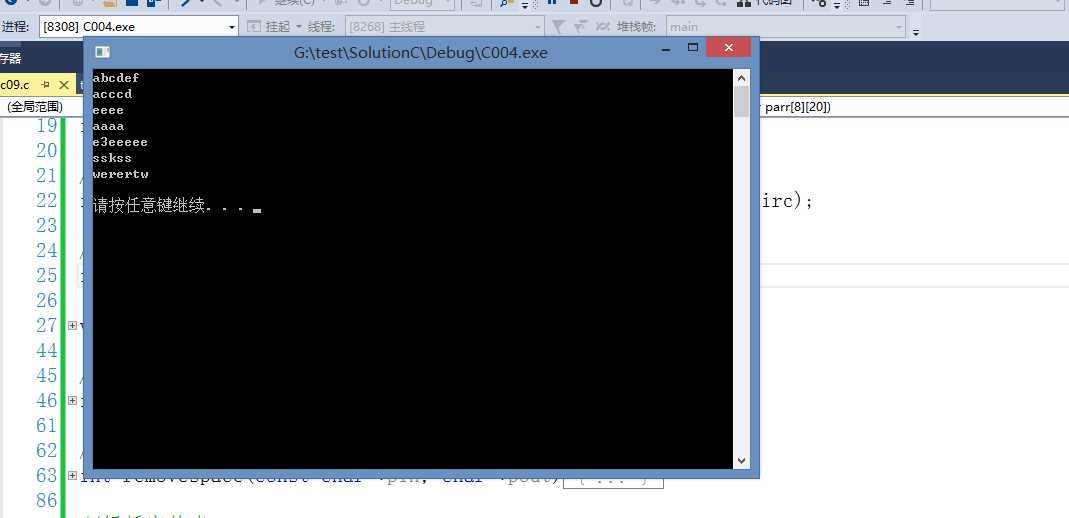Click the console output line eeee
The image size is (1069, 518).
click(108, 110)
